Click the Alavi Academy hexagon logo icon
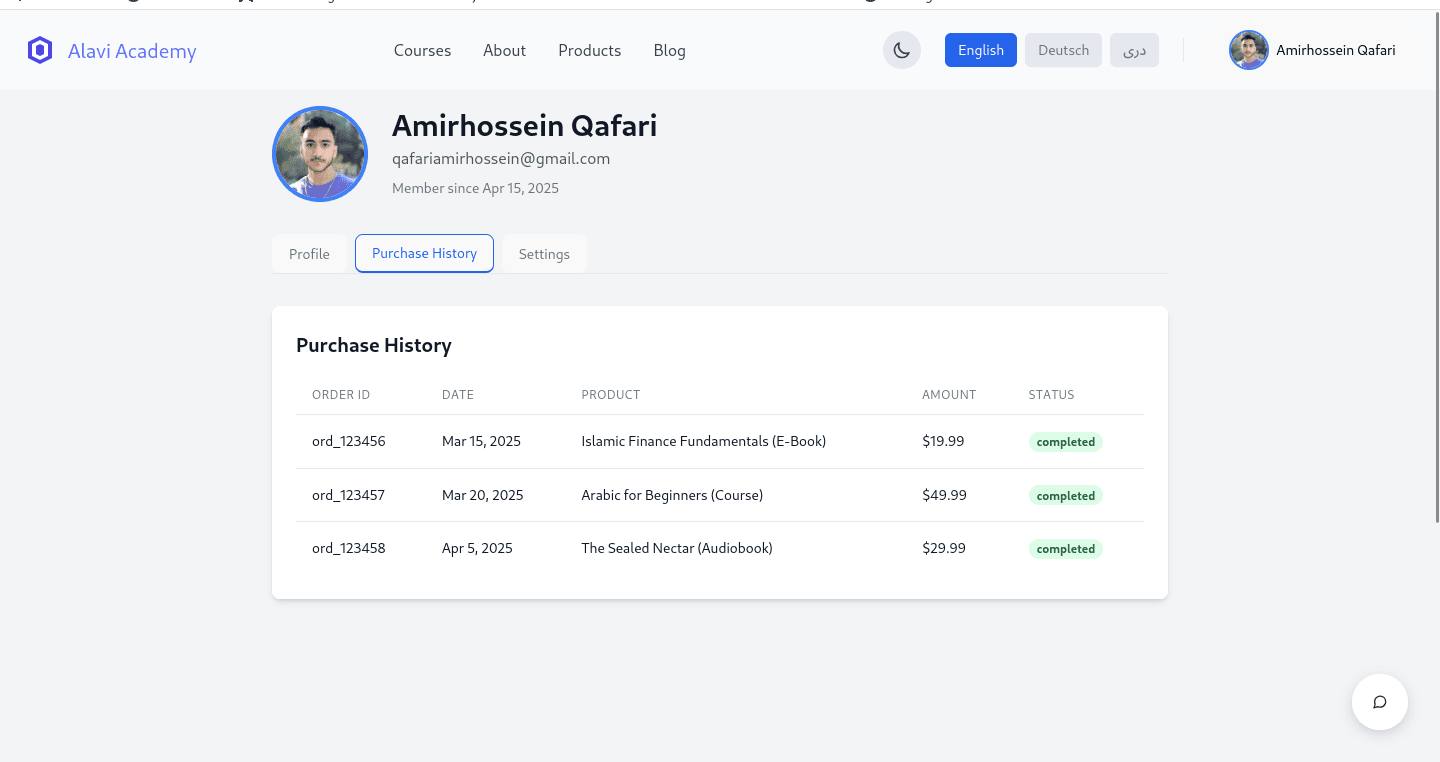This screenshot has height=762, width=1440. (40, 50)
